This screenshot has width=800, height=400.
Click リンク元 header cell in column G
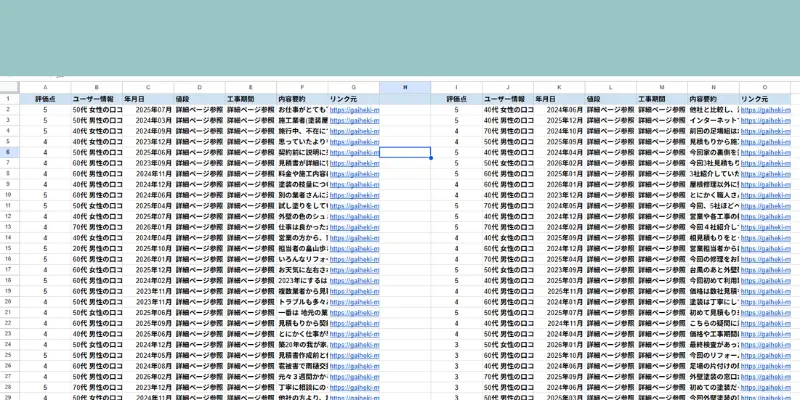[354, 99]
